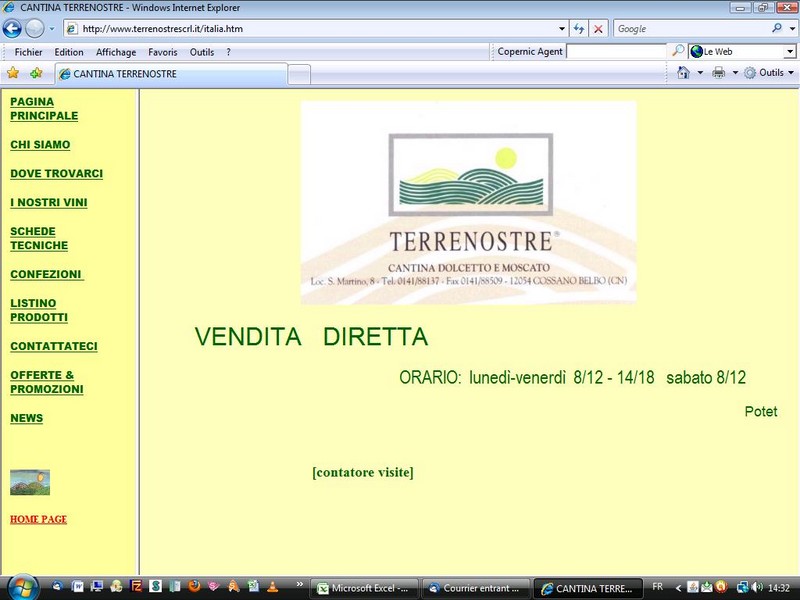
Task: Open the Outils menu in menu bar
Action: tap(202, 52)
